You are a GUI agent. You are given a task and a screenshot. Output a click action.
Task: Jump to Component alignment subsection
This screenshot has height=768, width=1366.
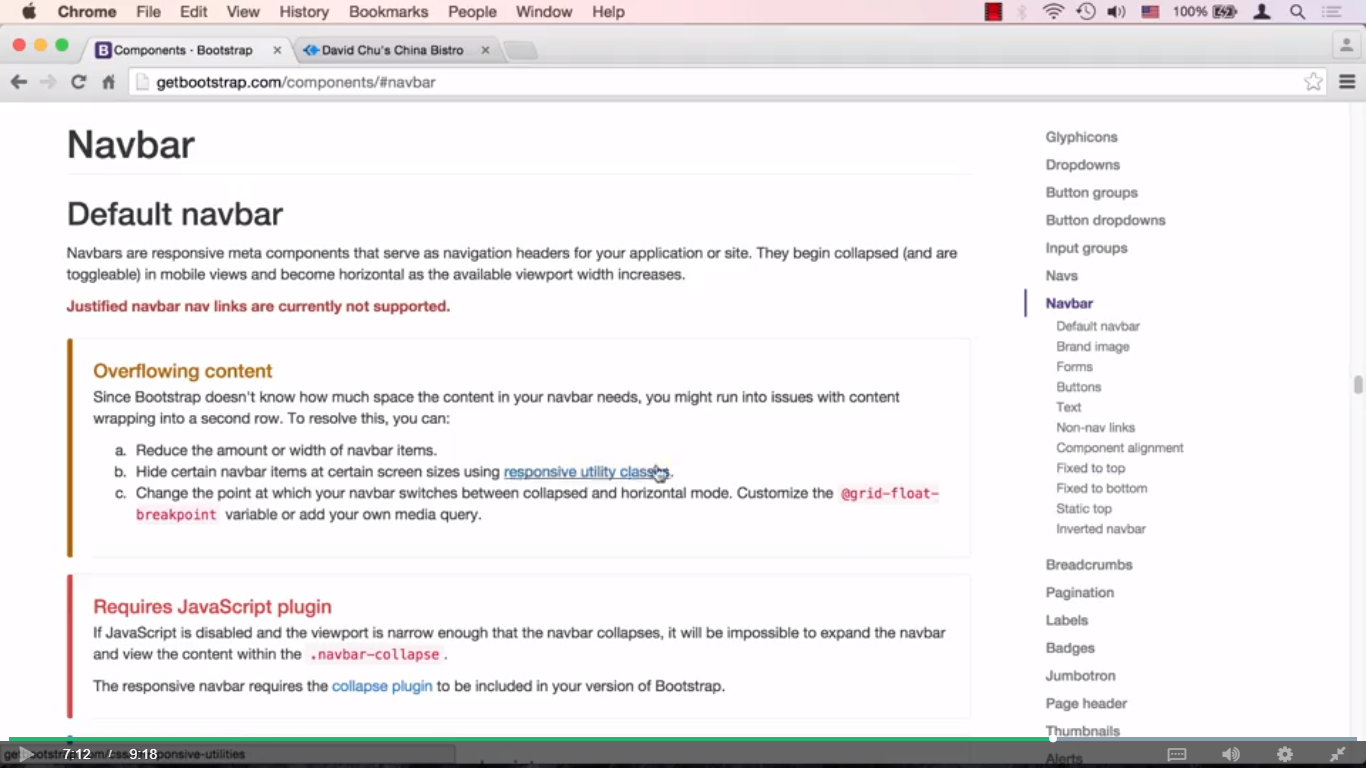1120,448
